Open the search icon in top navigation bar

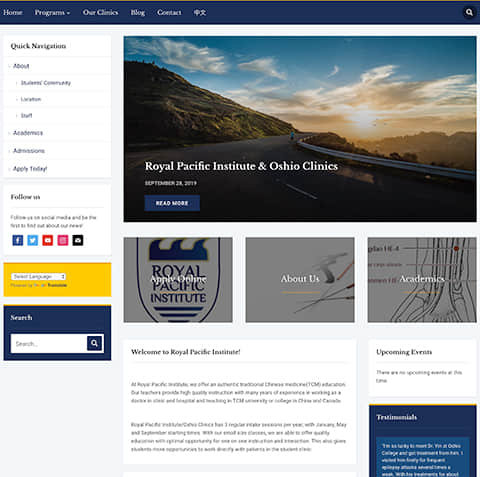coord(469,12)
